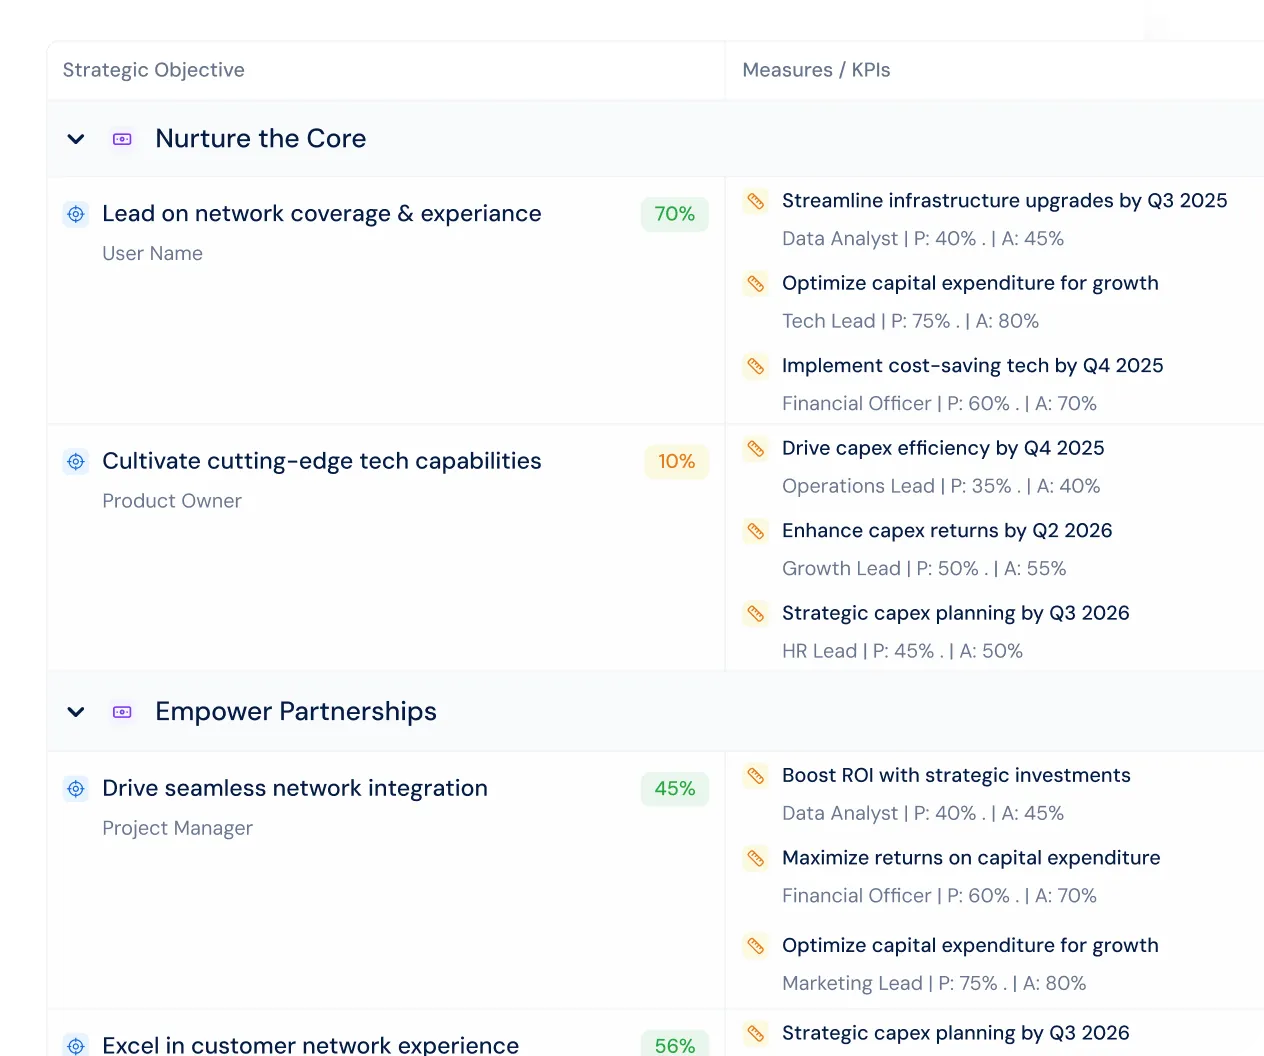Click the 45% progress badge
Screen dimensions: 1264x1056
click(x=675, y=789)
